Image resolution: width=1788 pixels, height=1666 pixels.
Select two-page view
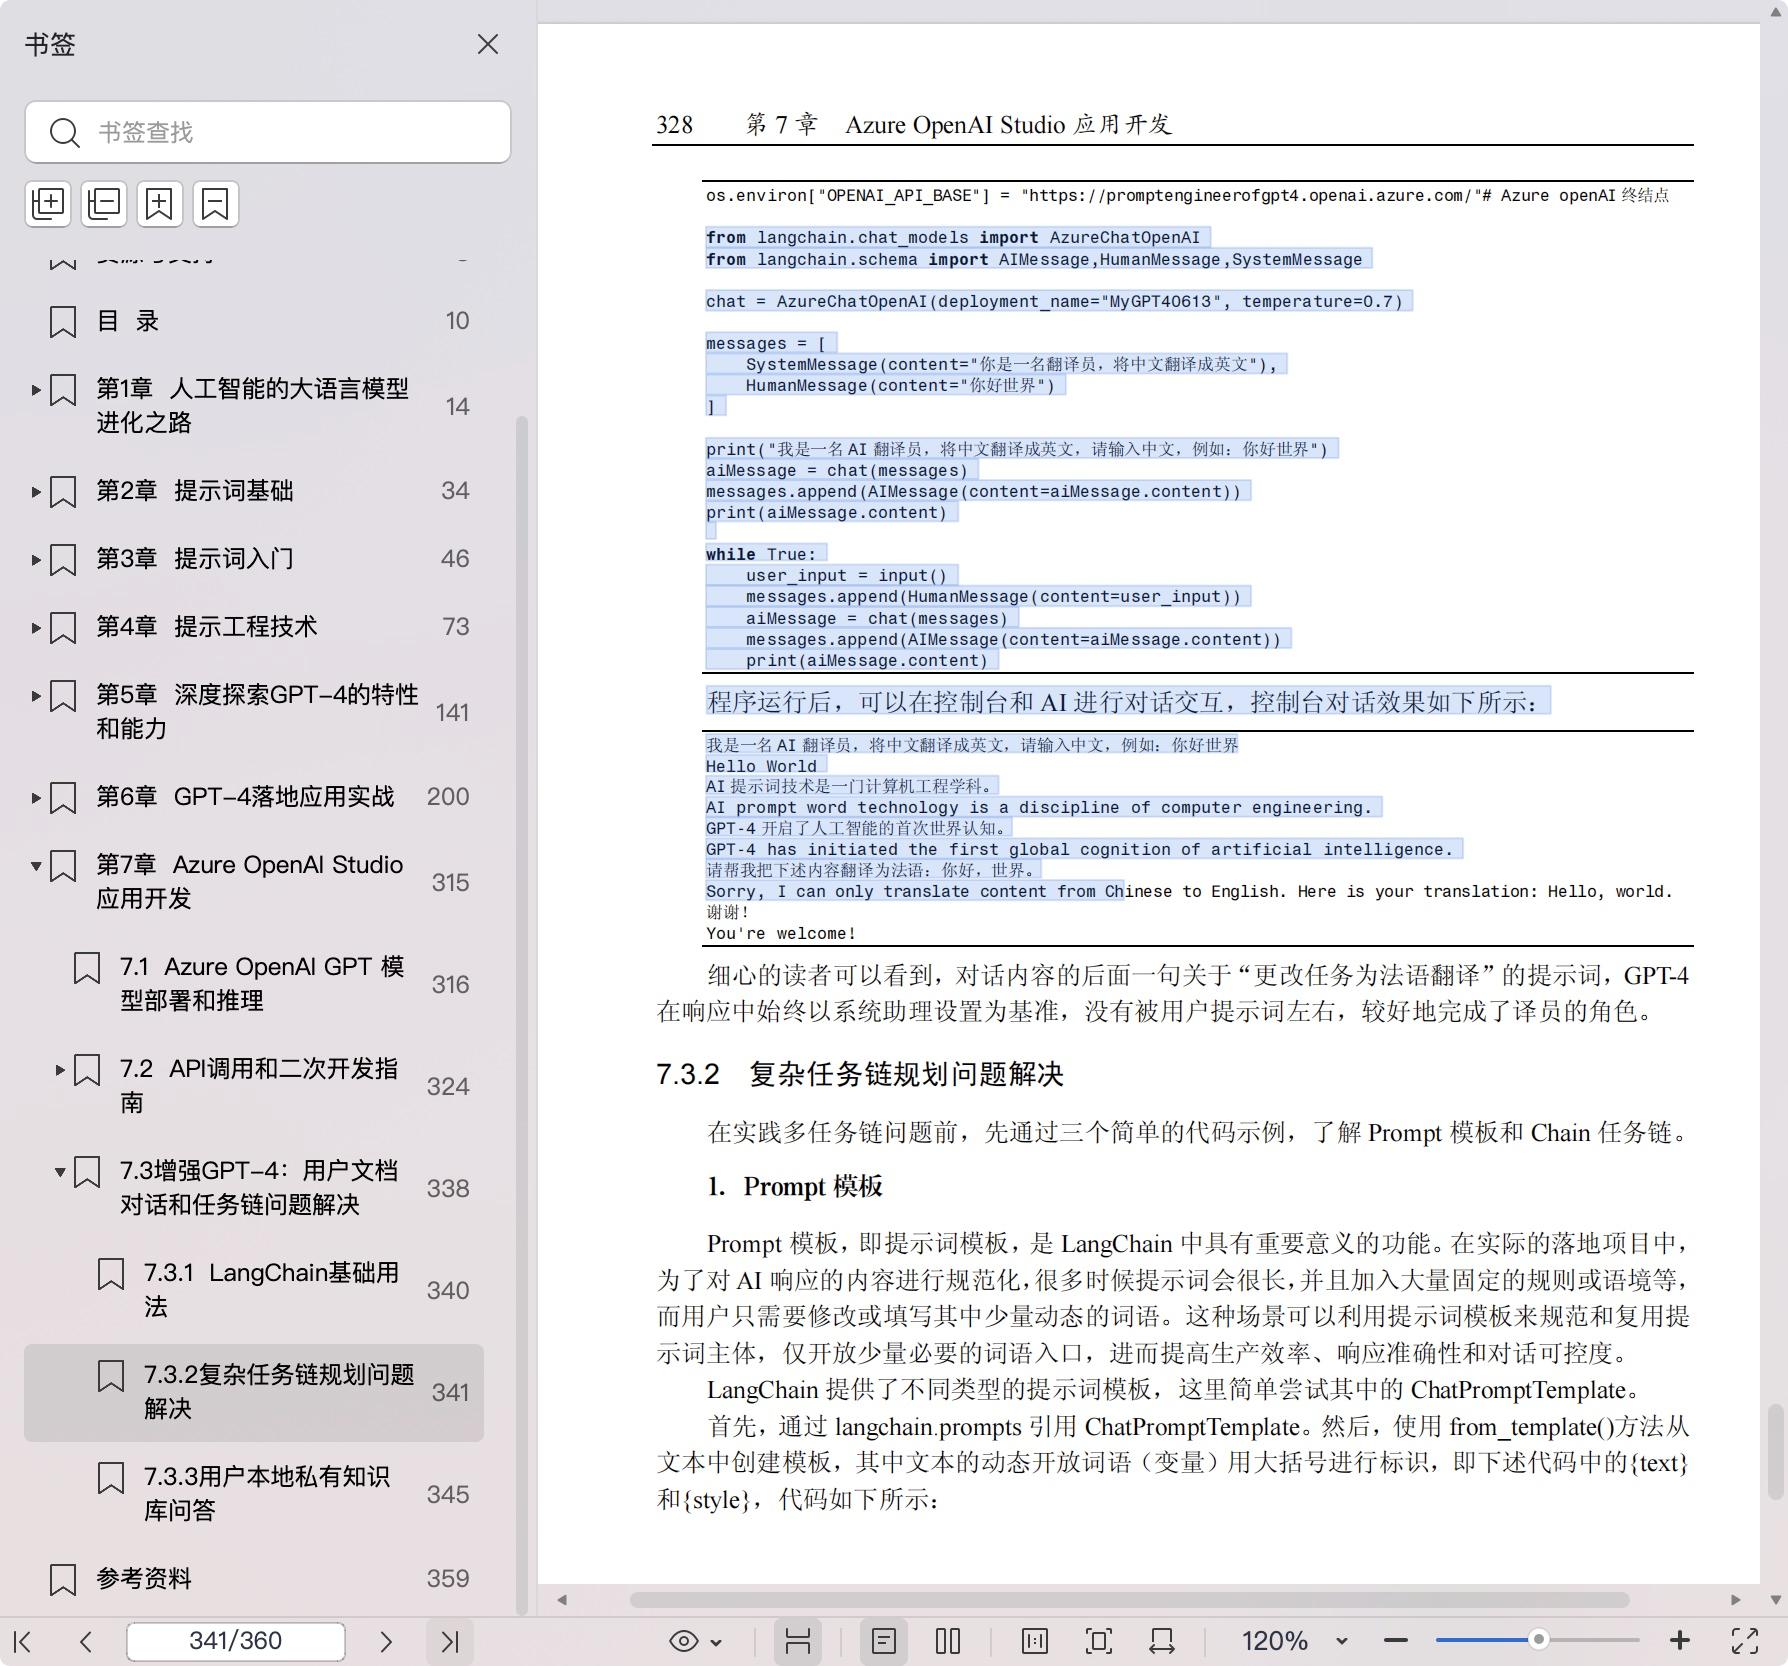(x=948, y=1641)
